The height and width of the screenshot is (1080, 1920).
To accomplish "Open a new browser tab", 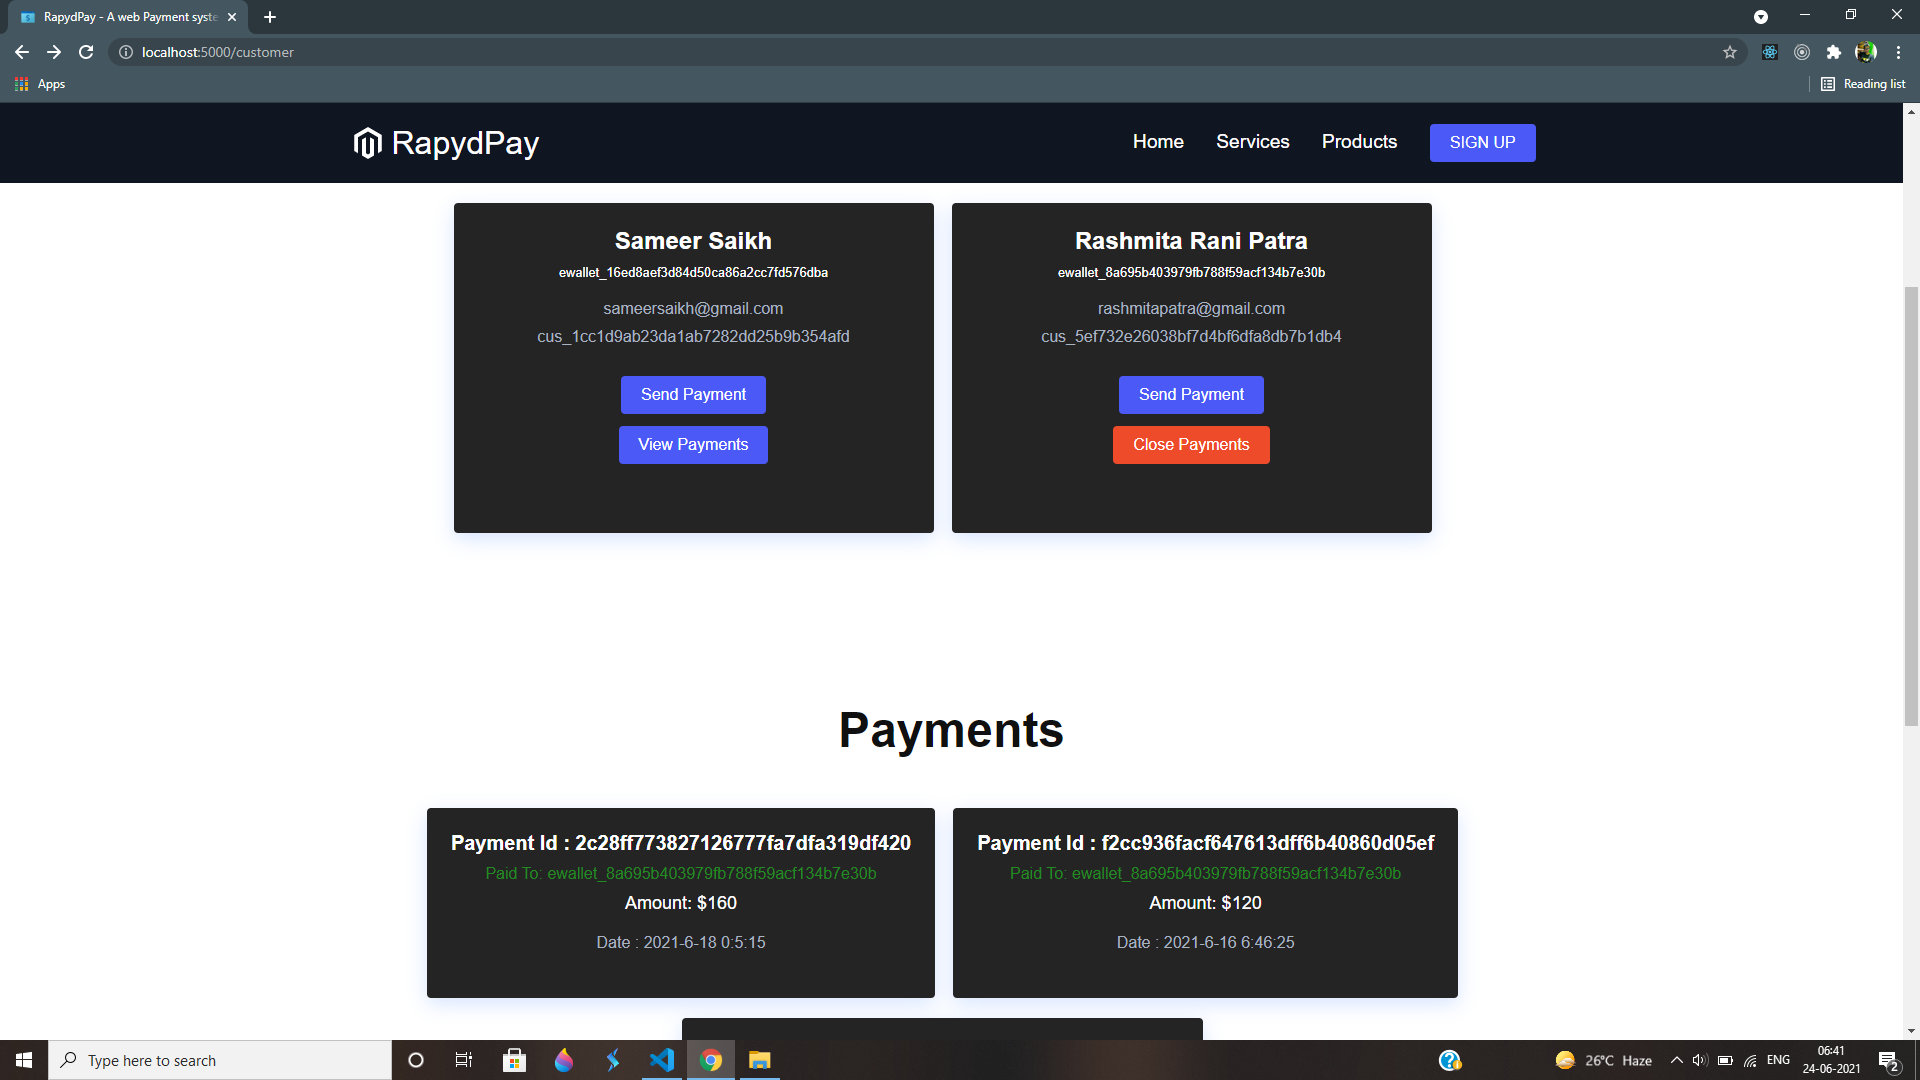I will coord(270,17).
